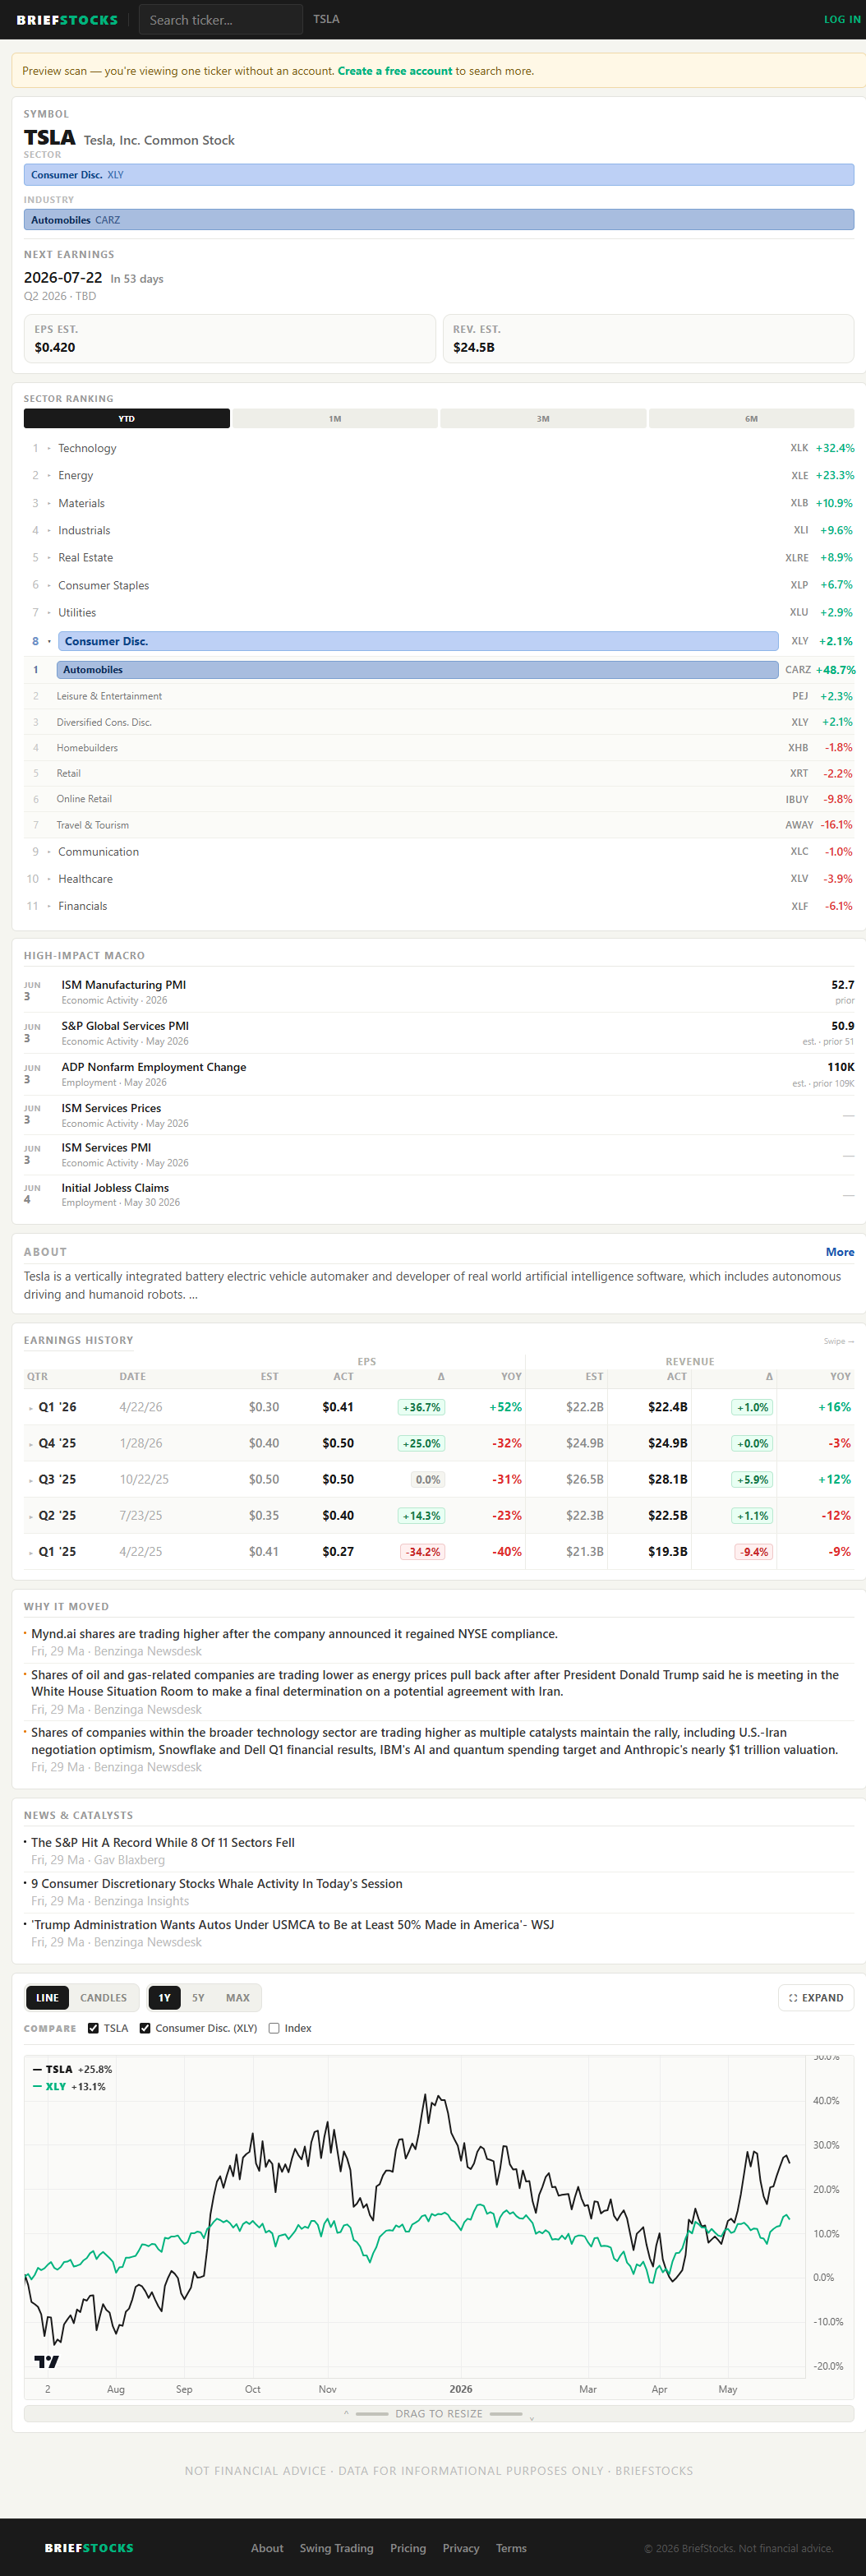The height and width of the screenshot is (2576, 866).
Task: Click the BriefStocks logo in the footer
Action: tap(89, 2547)
